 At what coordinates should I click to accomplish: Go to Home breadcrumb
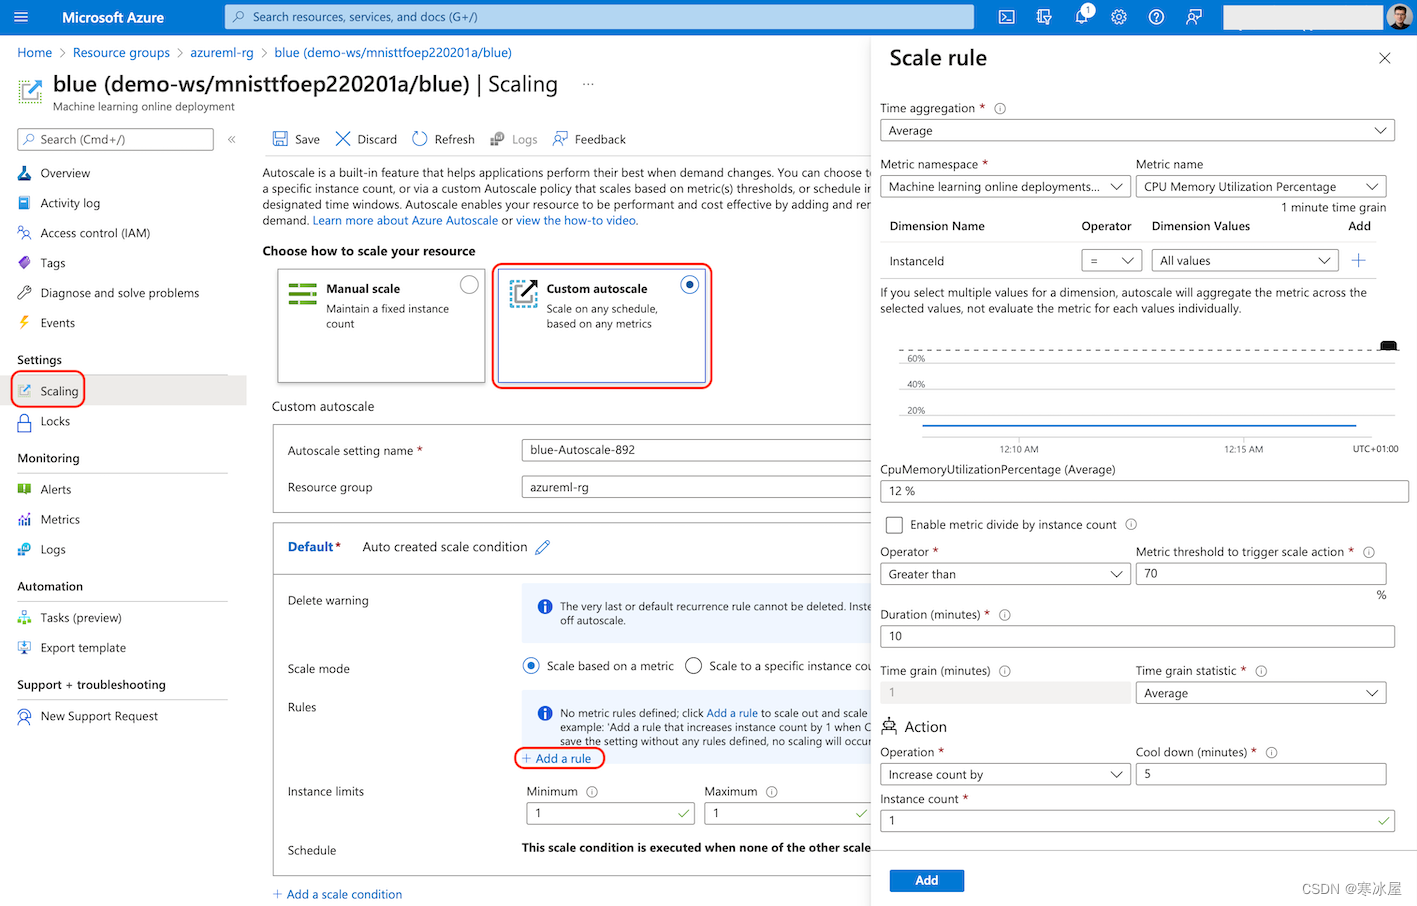point(34,52)
